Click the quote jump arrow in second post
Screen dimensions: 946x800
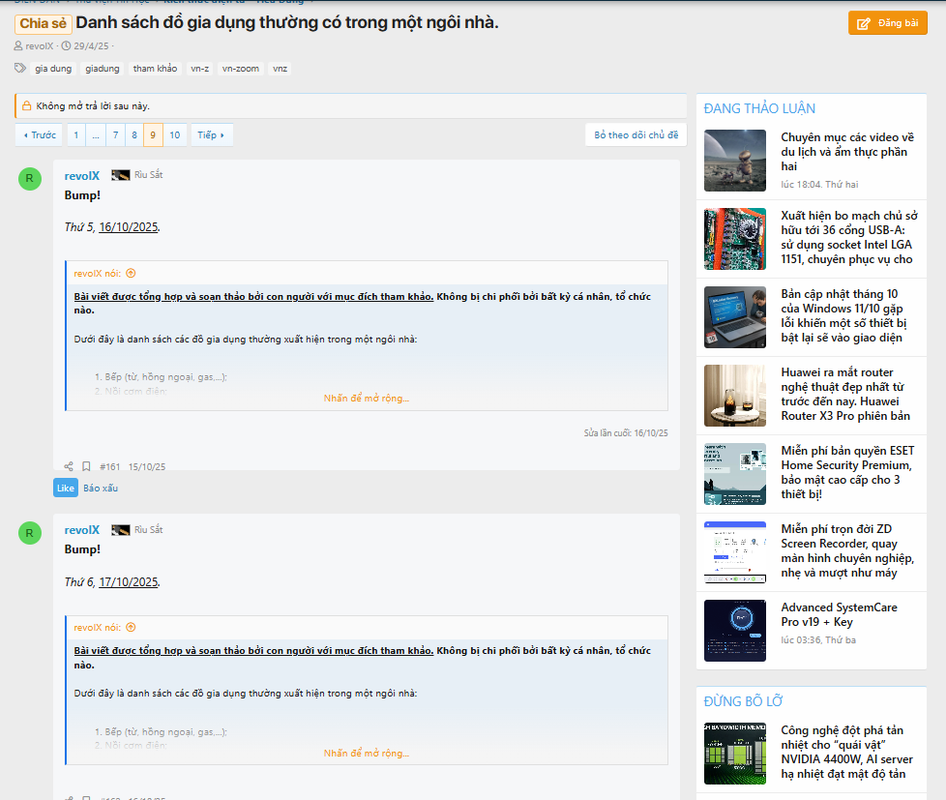point(131,627)
